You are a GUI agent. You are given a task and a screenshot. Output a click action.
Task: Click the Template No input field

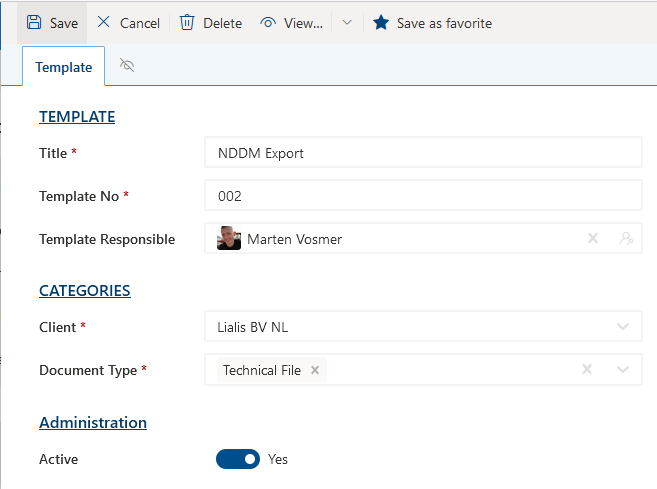click(x=422, y=197)
